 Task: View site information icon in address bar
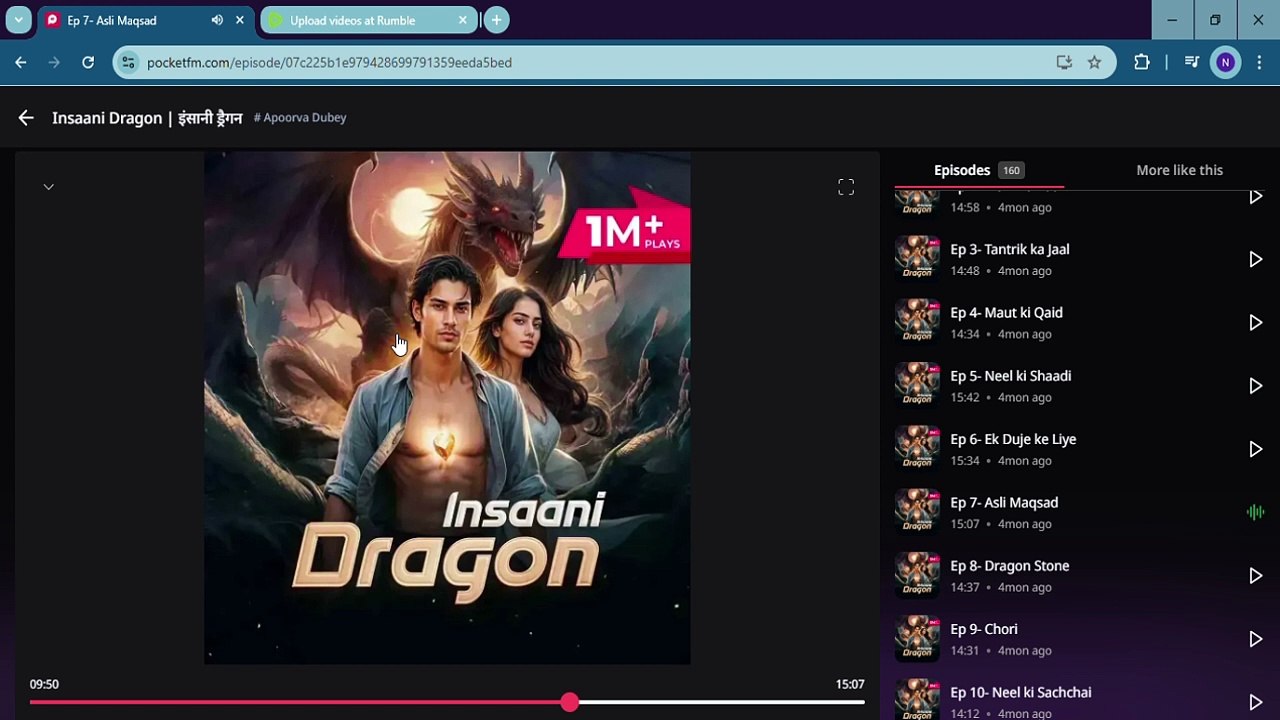coord(126,62)
